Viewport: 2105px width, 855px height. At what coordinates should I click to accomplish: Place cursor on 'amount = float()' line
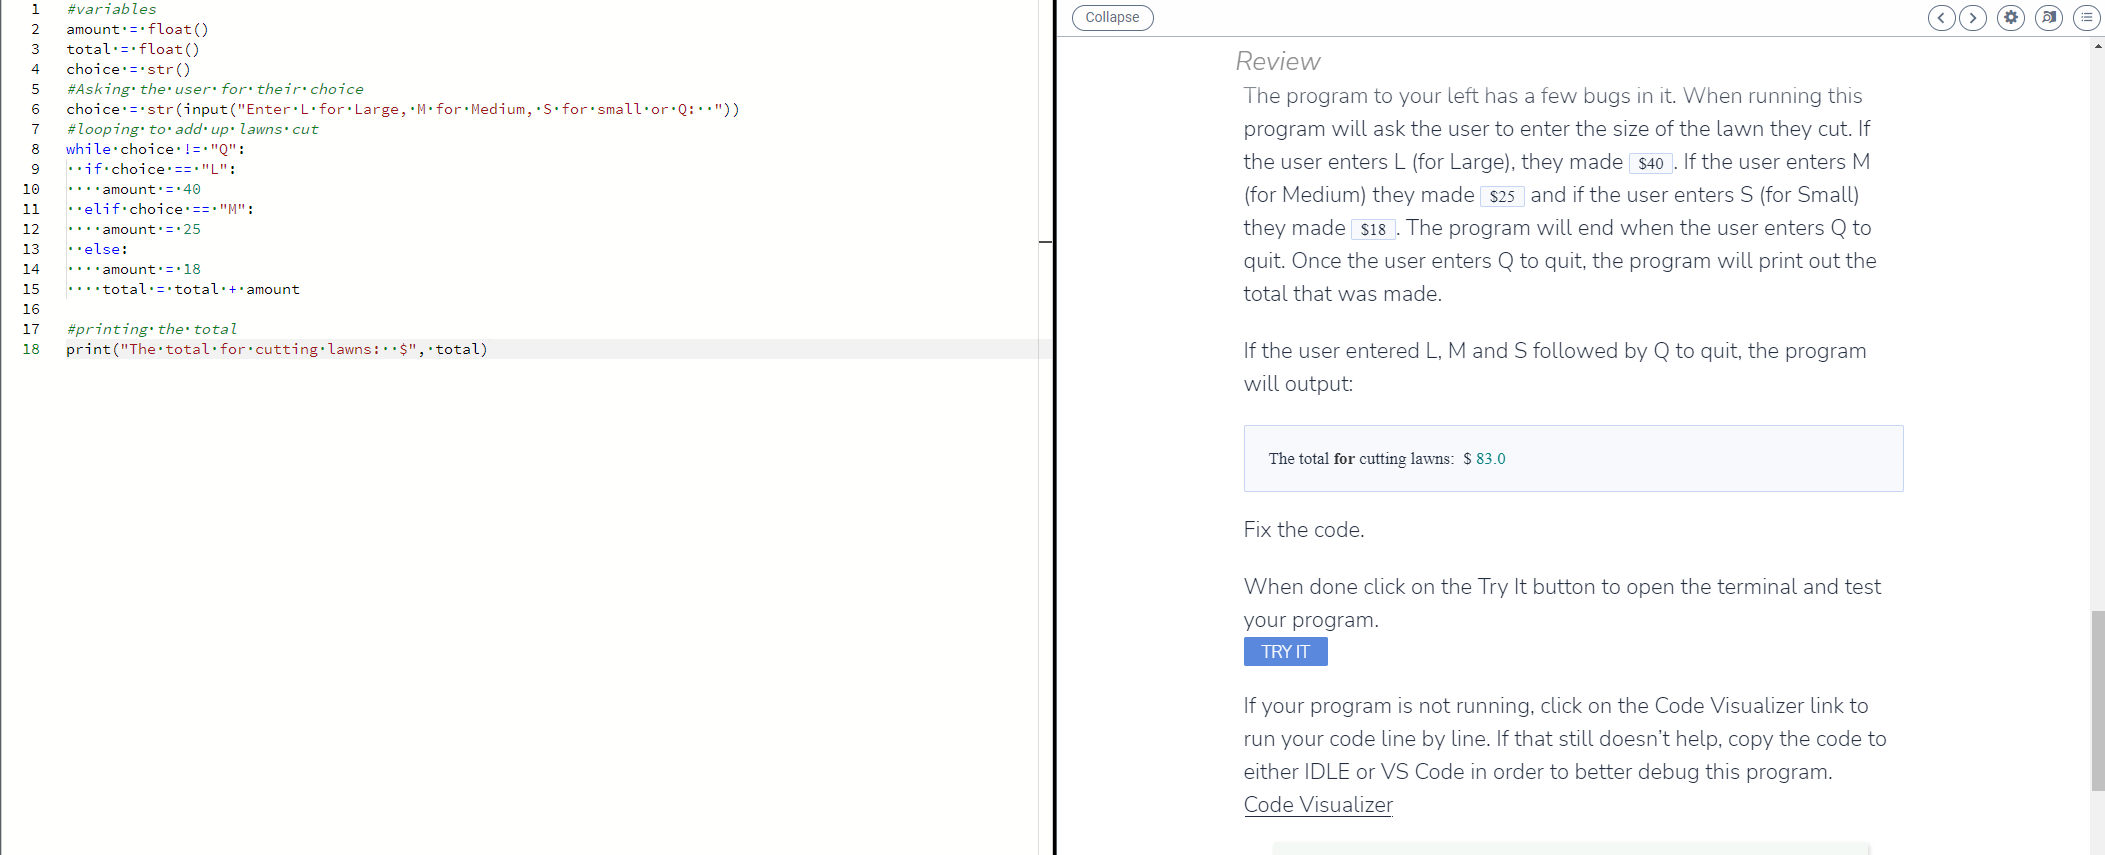pyautogui.click(x=137, y=29)
